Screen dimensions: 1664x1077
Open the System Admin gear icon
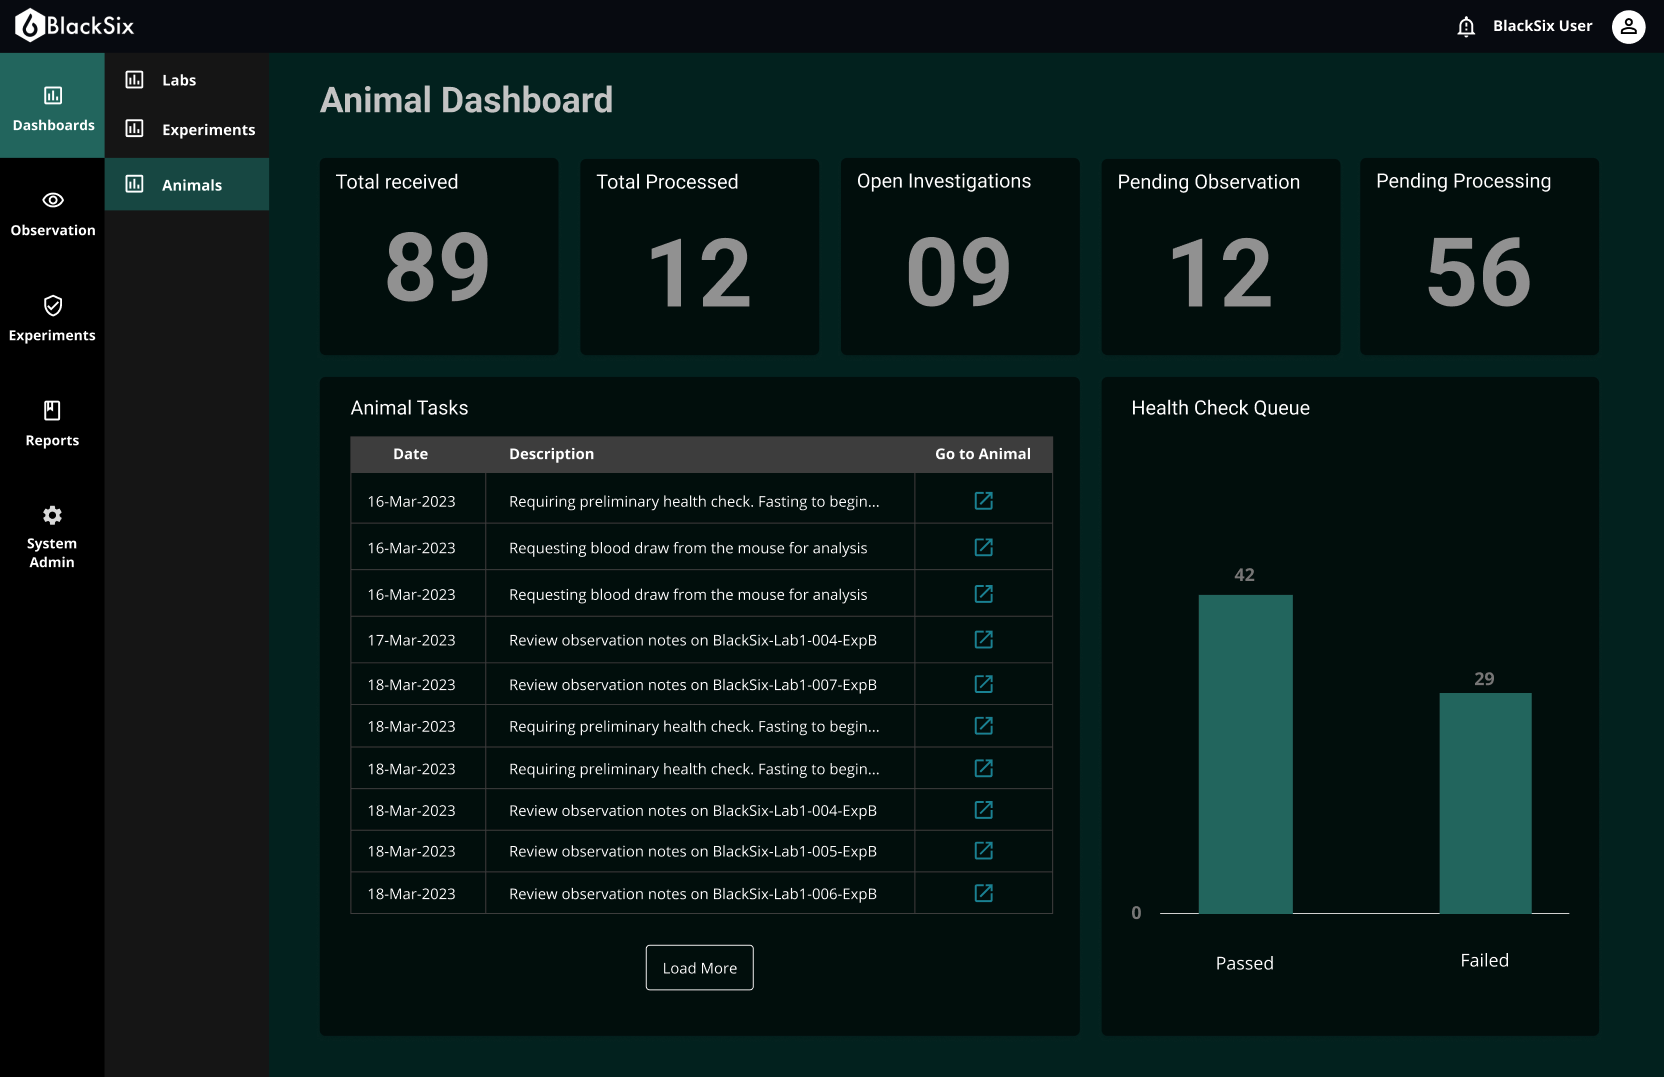coord(51,514)
